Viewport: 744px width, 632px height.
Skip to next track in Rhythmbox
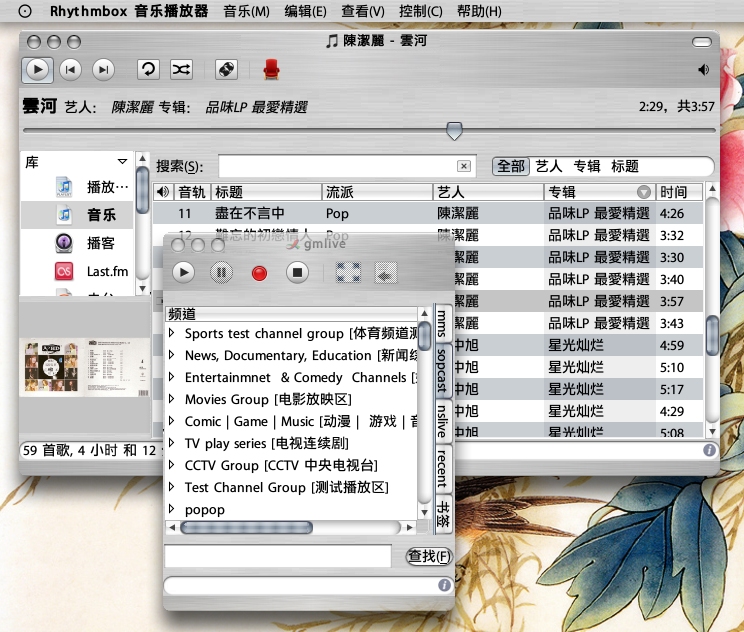pos(103,70)
